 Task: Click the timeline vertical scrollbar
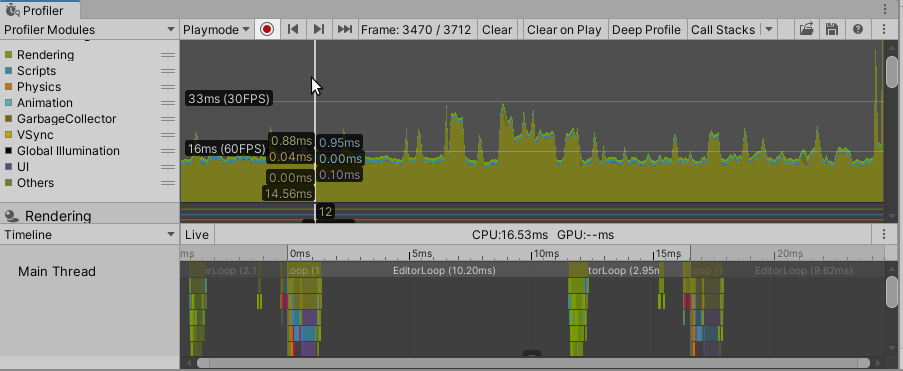pos(891,291)
